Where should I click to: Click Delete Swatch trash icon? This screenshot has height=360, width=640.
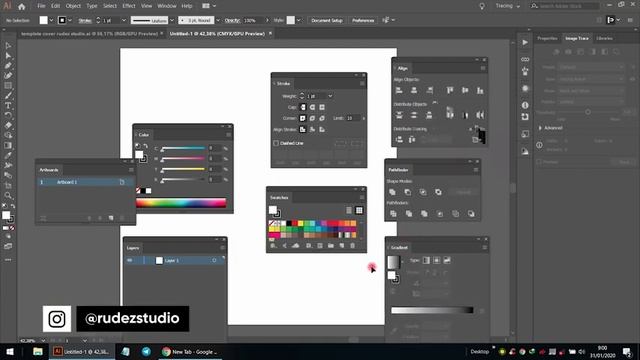[x=353, y=246]
